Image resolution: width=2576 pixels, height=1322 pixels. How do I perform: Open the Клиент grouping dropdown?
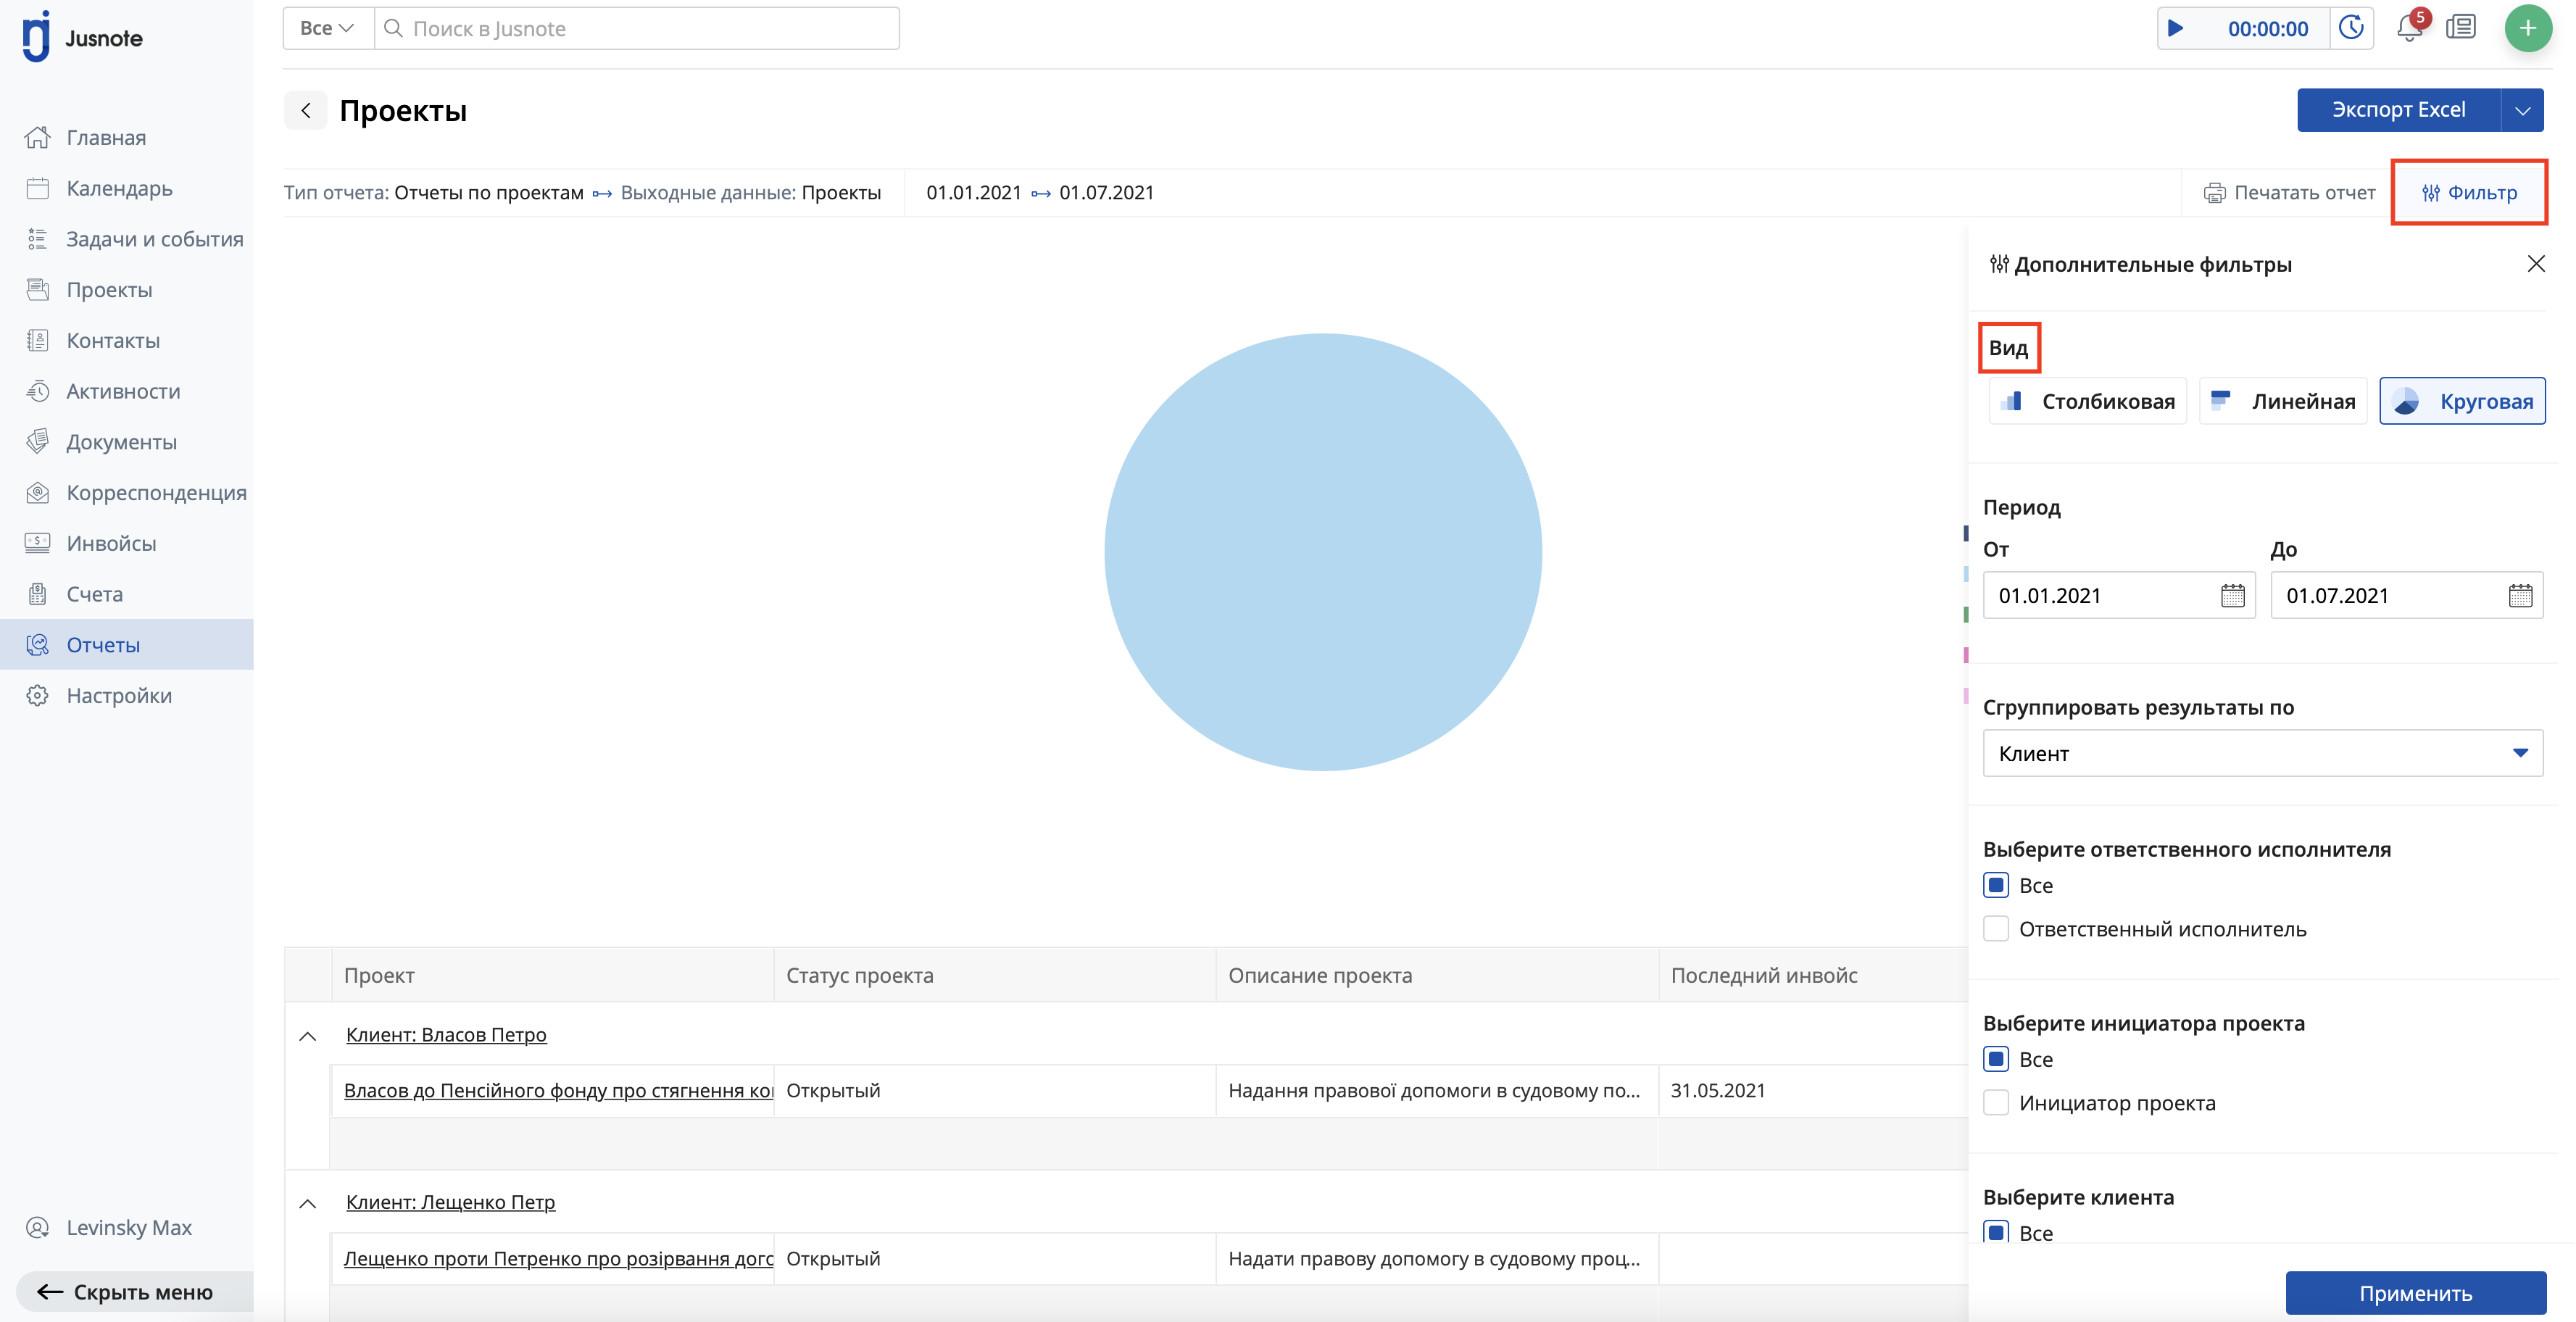2262,753
